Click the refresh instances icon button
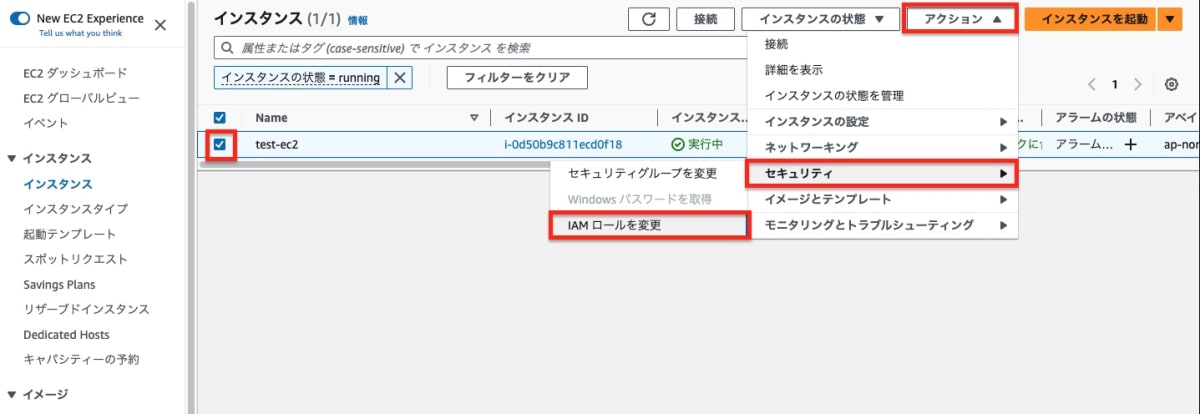1200x414 pixels. [649, 19]
